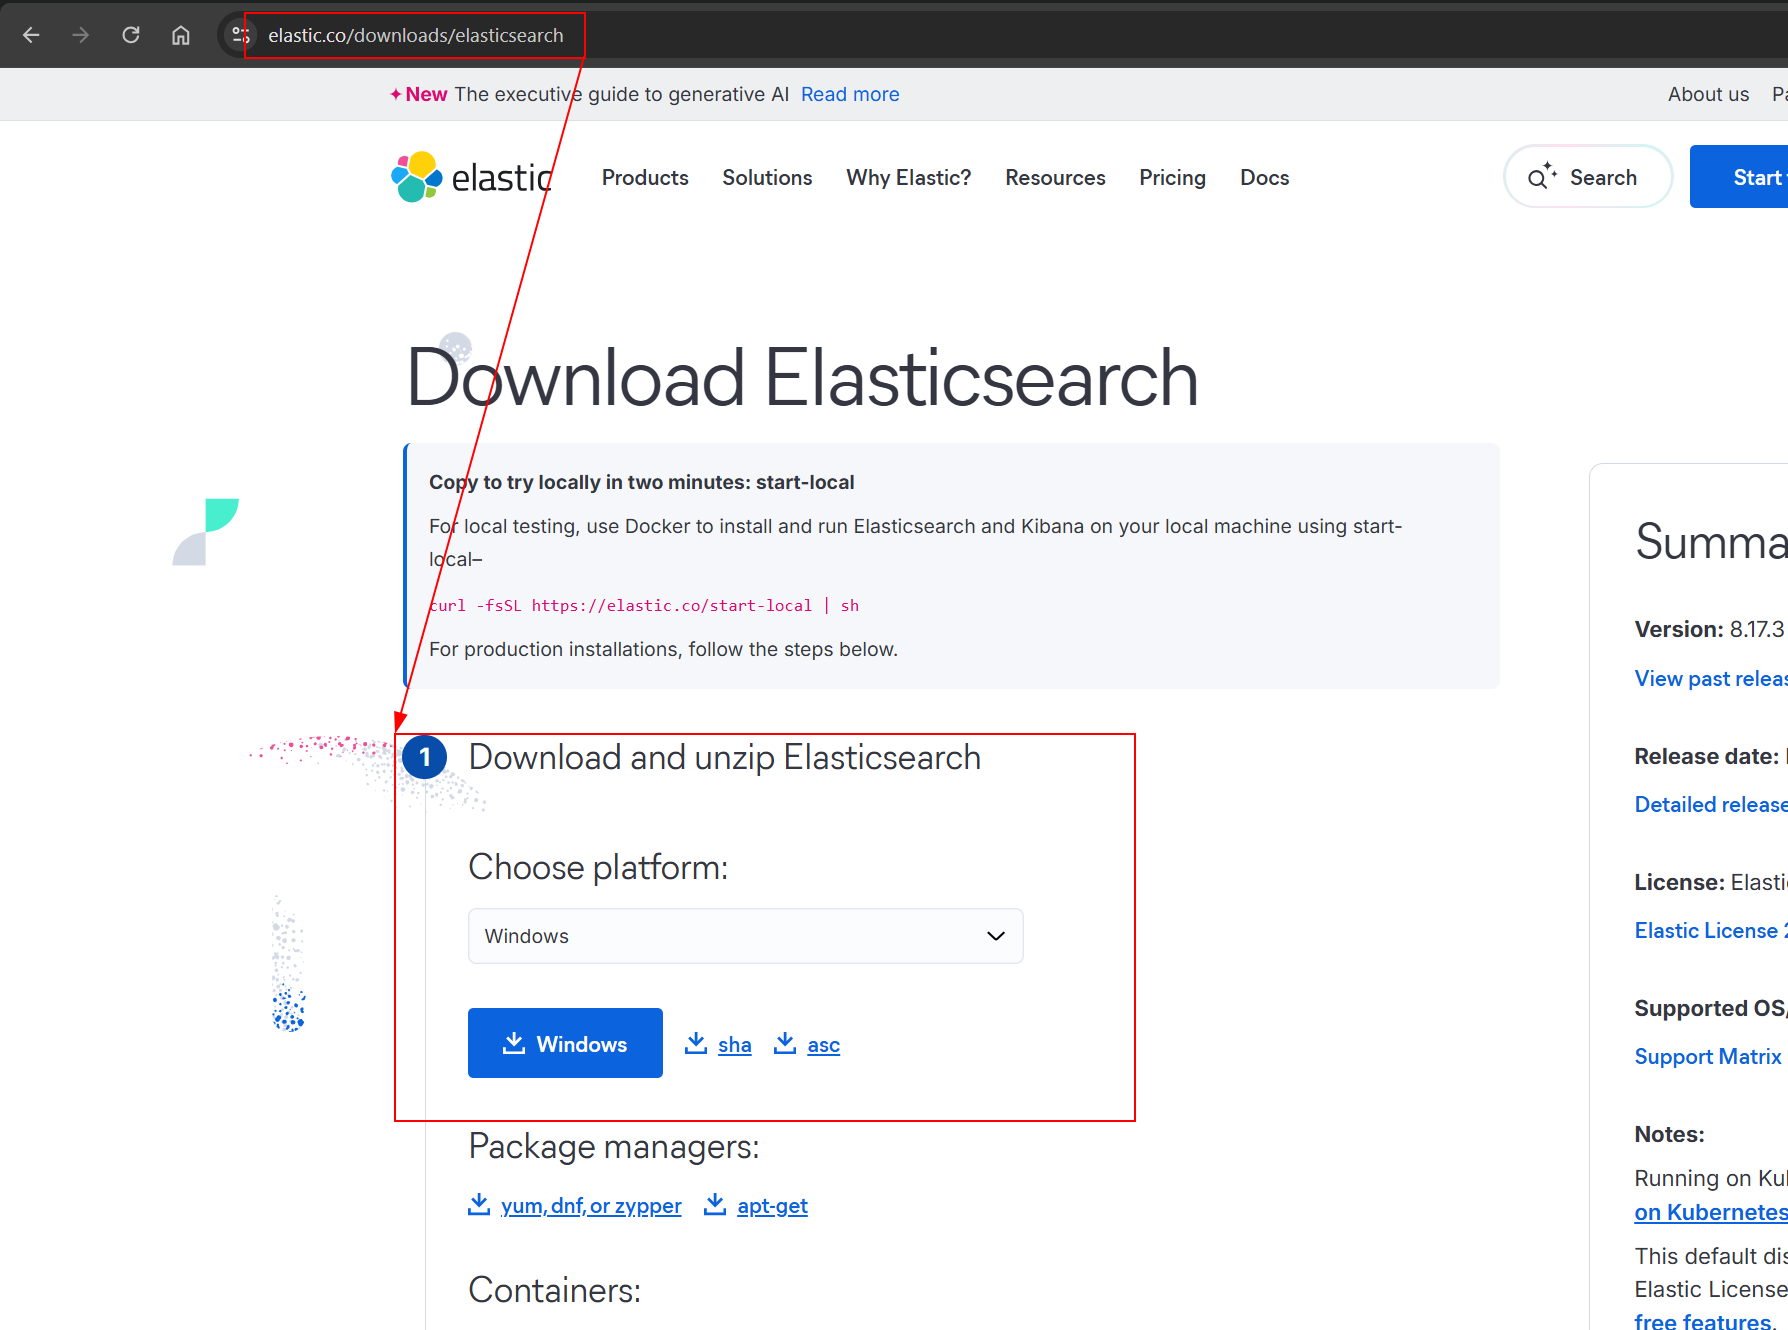Click the Search button

1588,177
